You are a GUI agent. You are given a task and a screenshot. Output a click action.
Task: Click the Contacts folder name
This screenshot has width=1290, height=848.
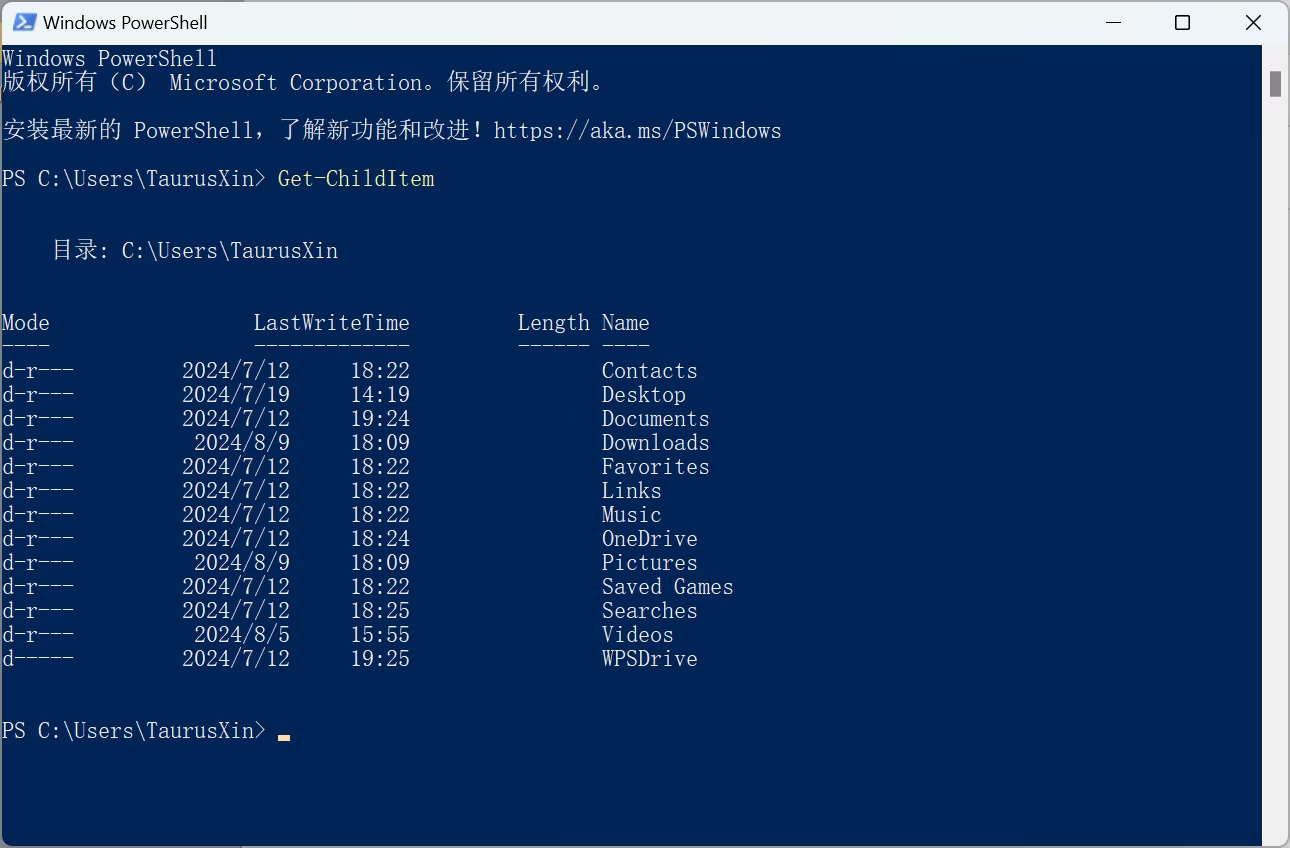pos(649,370)
